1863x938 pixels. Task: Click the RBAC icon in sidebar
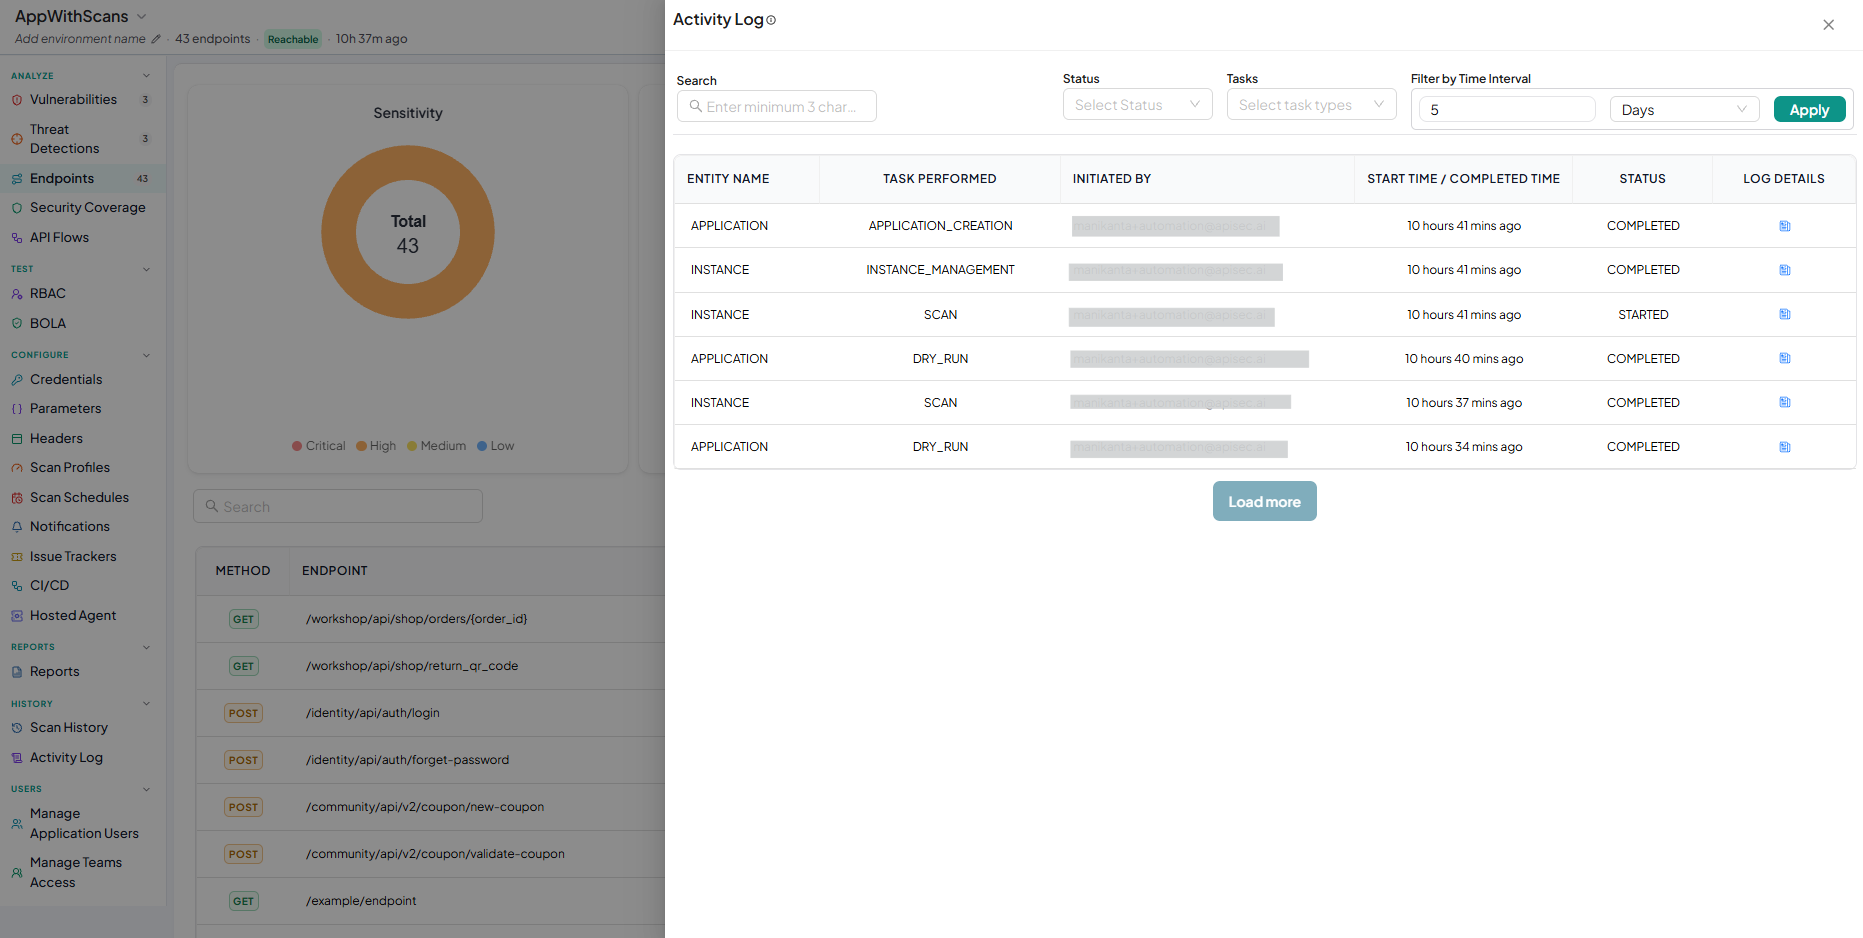[x=17, y=294]
